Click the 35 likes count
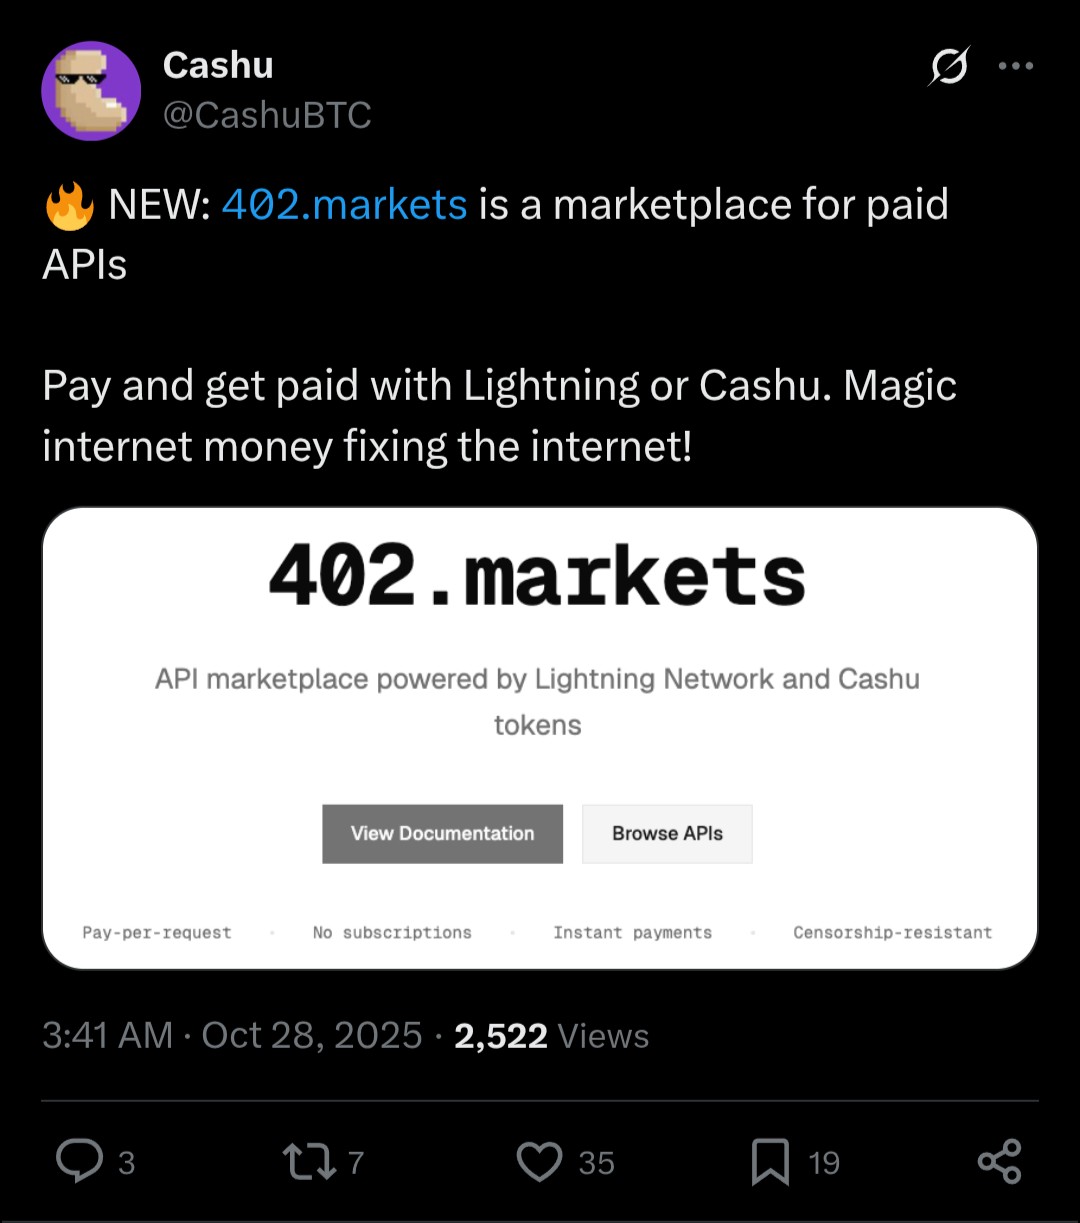 596,1163
